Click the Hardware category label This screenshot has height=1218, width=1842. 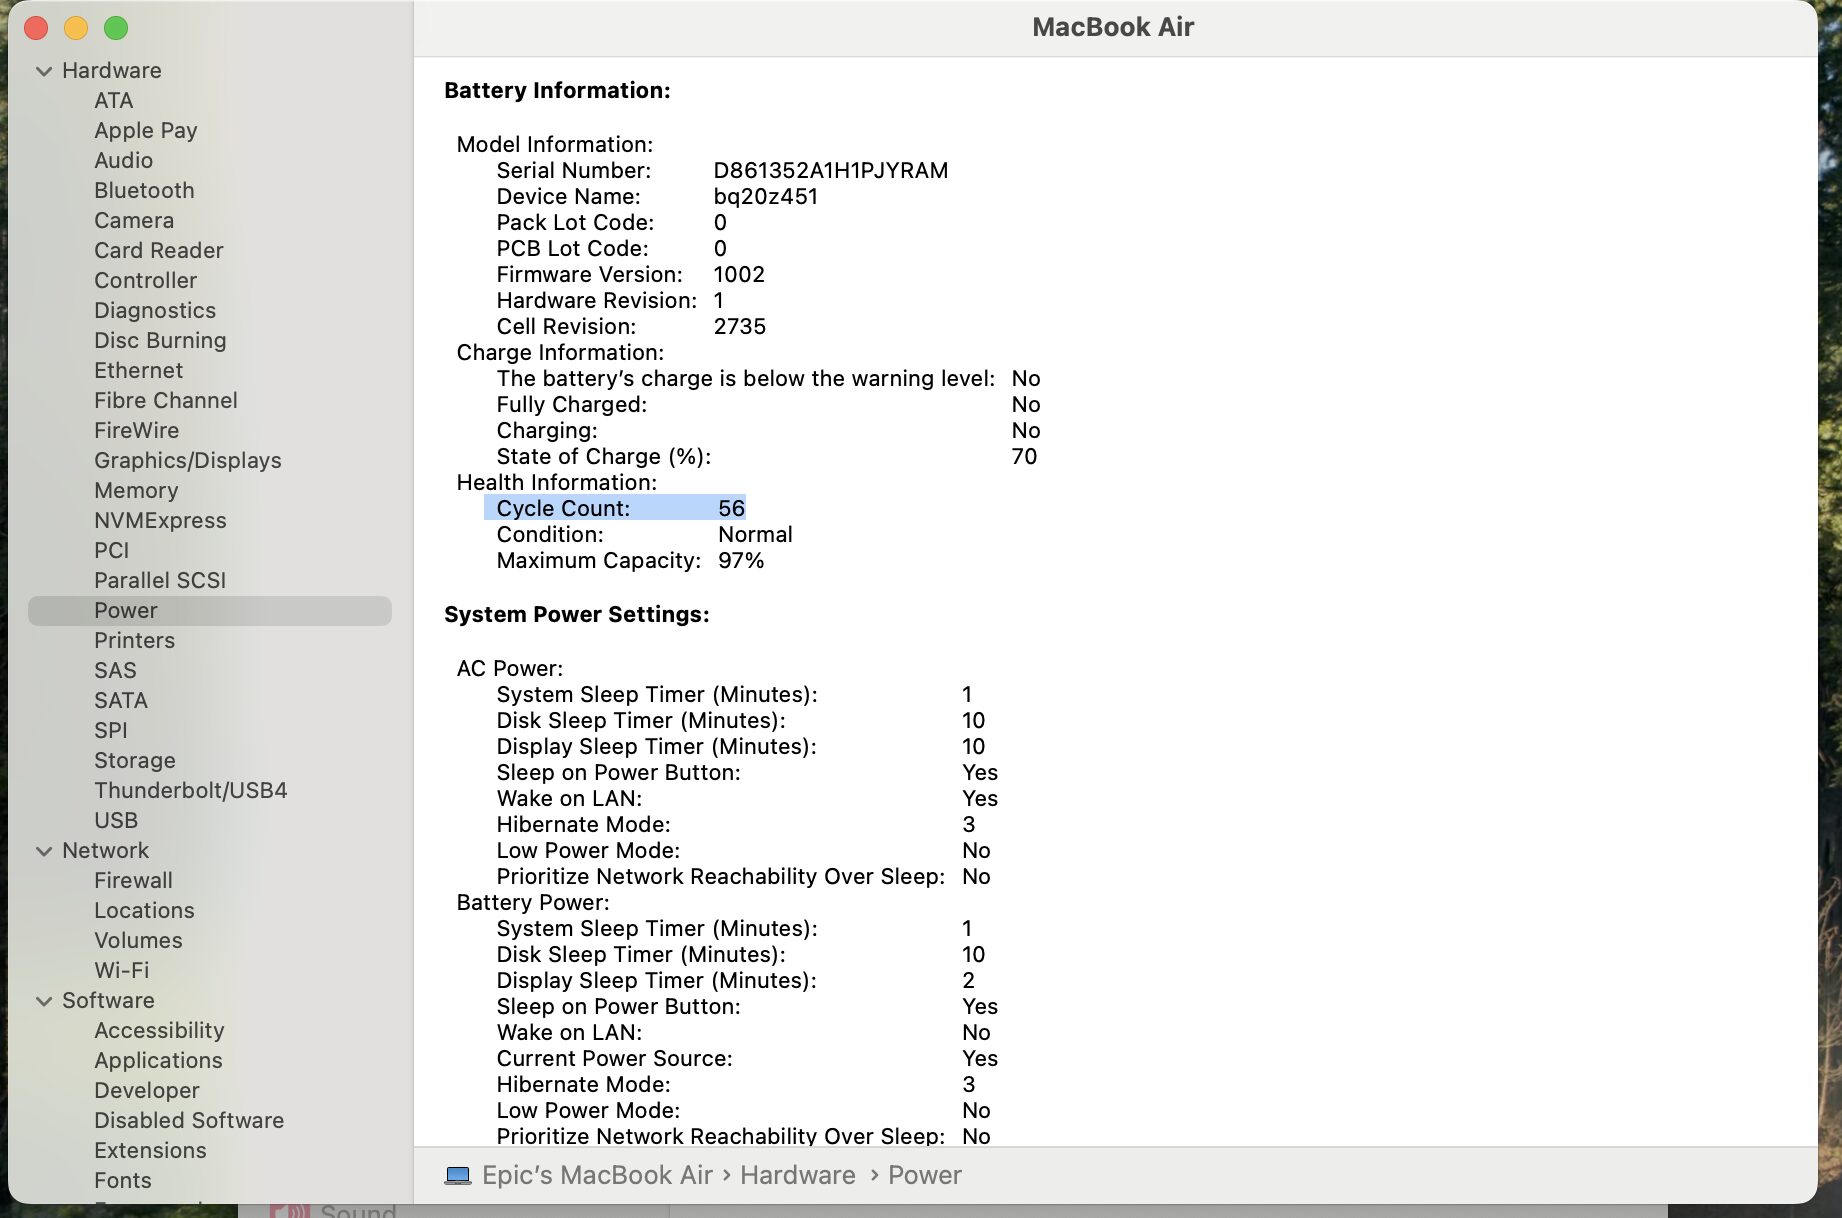pyautogui.click(x=112, y=71)
